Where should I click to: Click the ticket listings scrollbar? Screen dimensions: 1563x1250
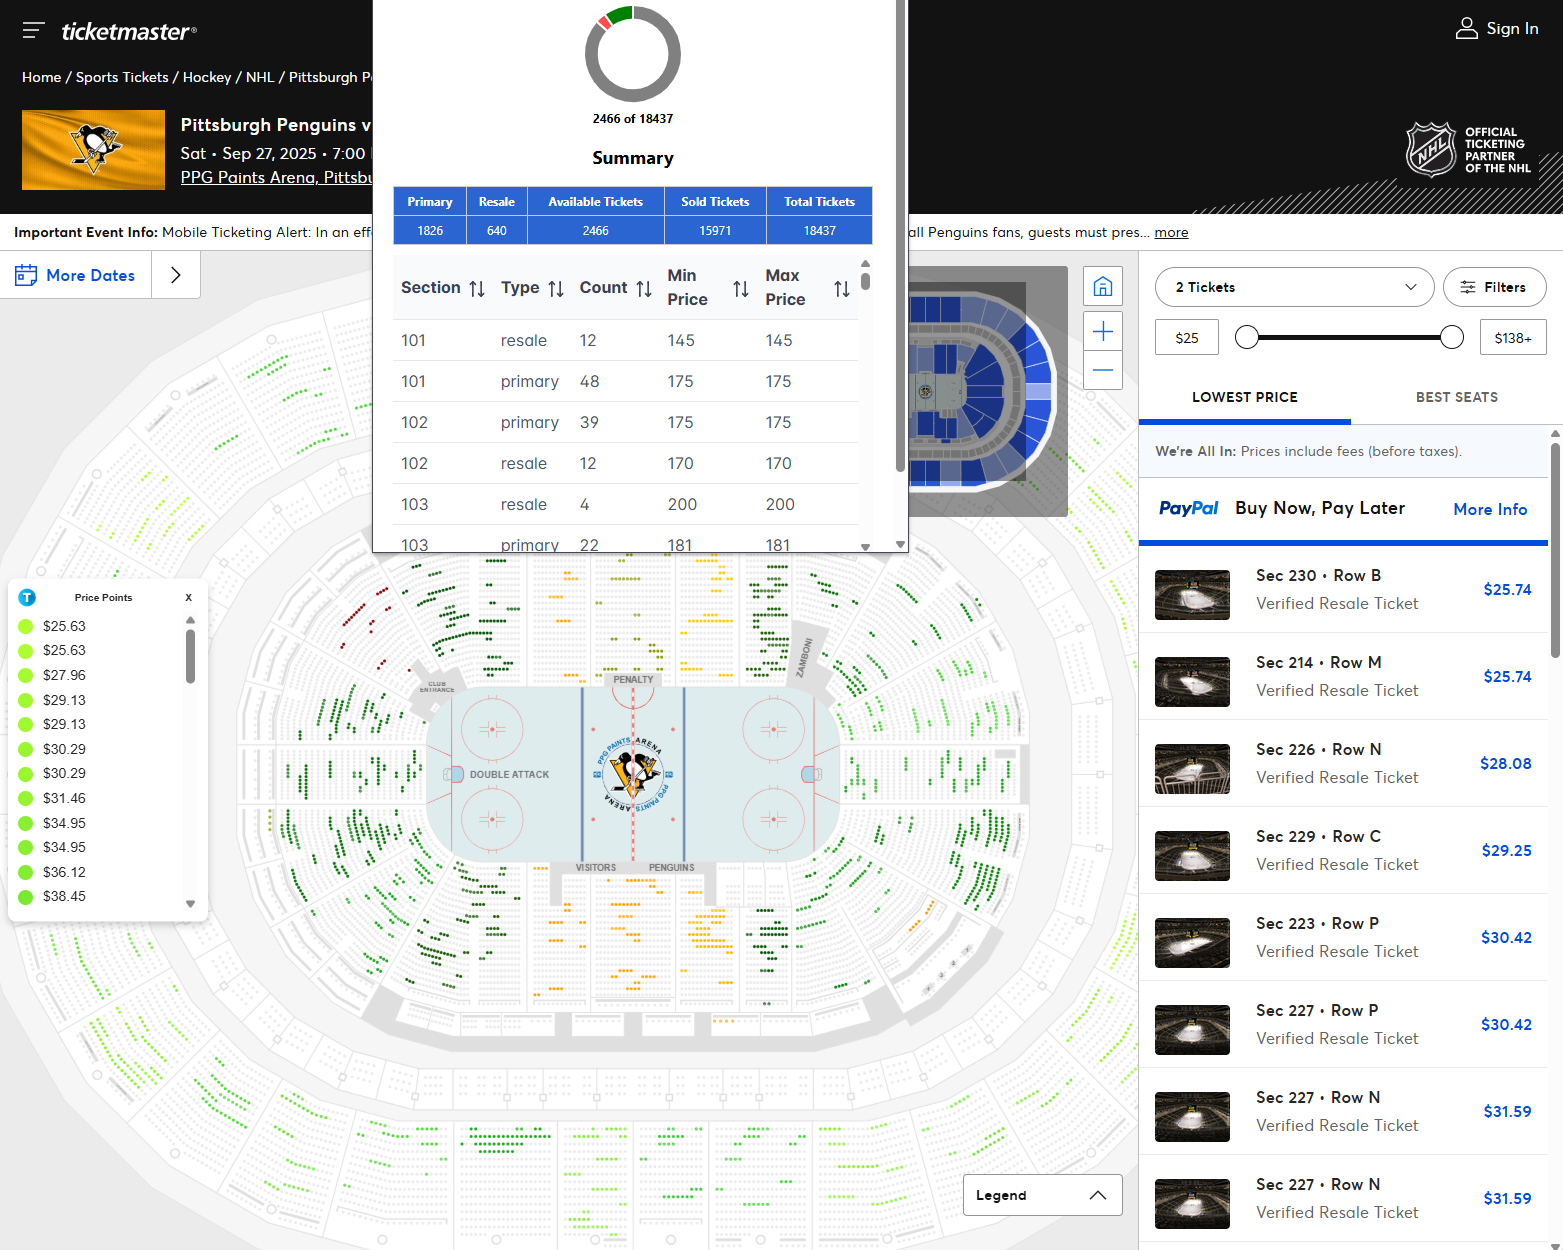point(1555,550)
